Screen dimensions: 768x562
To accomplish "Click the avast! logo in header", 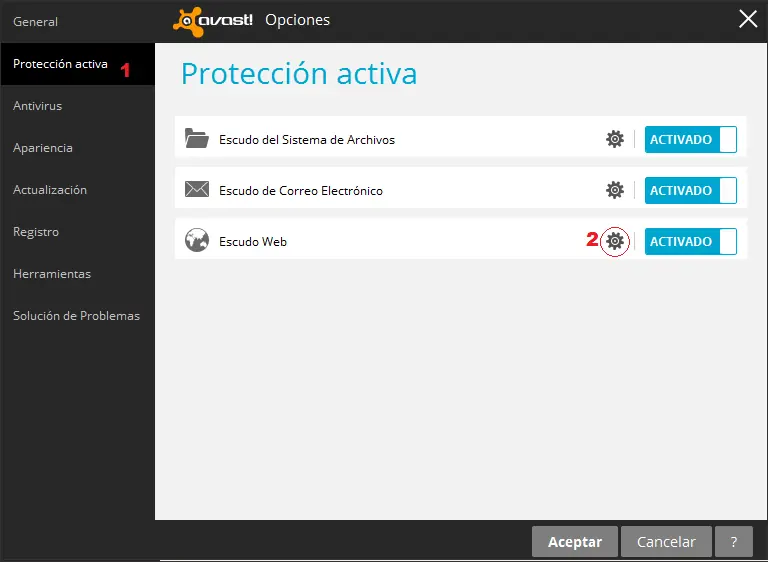I will tap(213, 22).
